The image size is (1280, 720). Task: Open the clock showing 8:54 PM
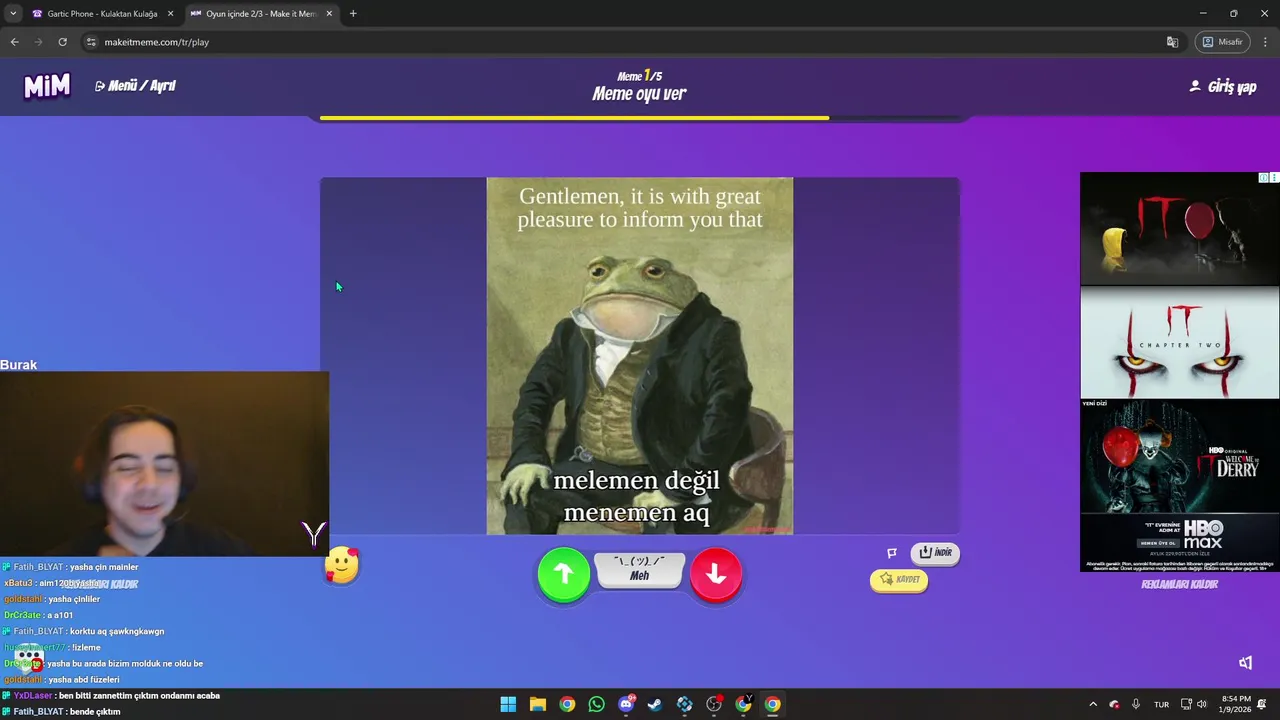tap(1236, 704)
